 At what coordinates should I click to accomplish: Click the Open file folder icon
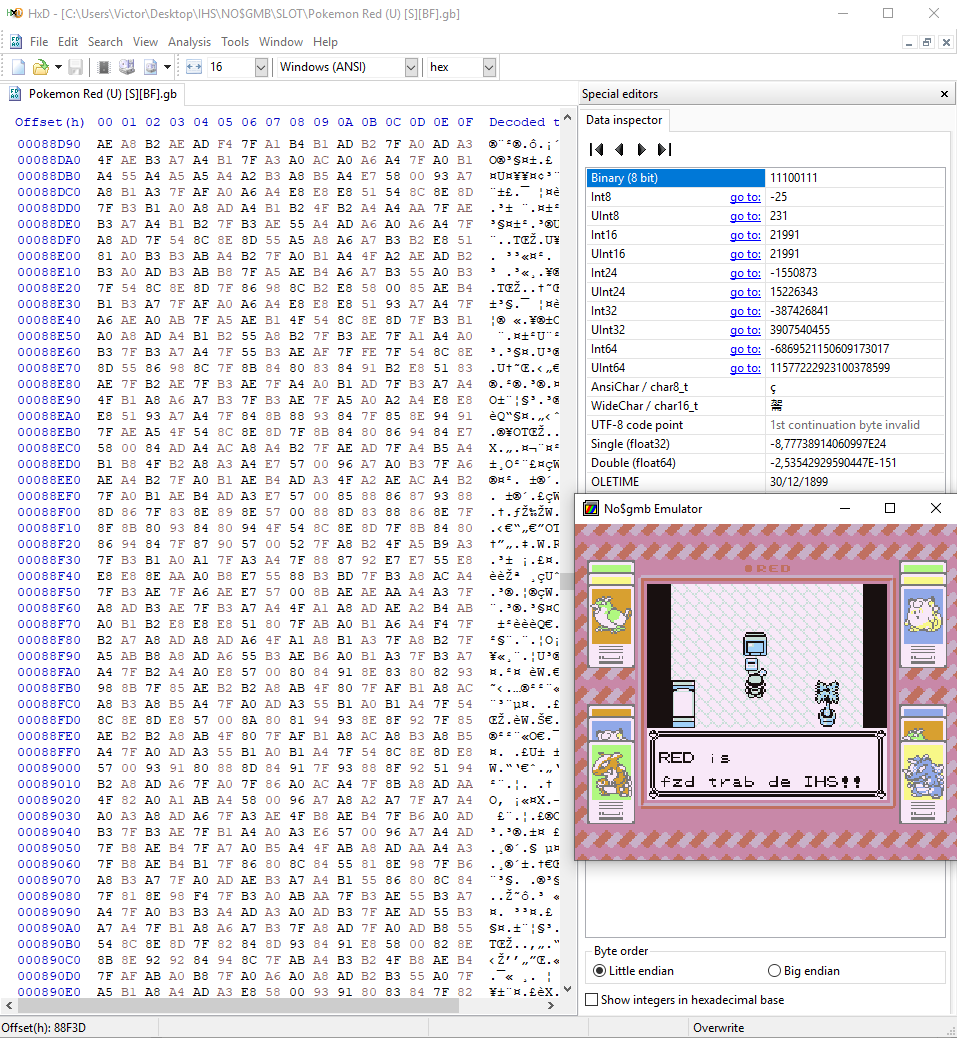point(41,67)
